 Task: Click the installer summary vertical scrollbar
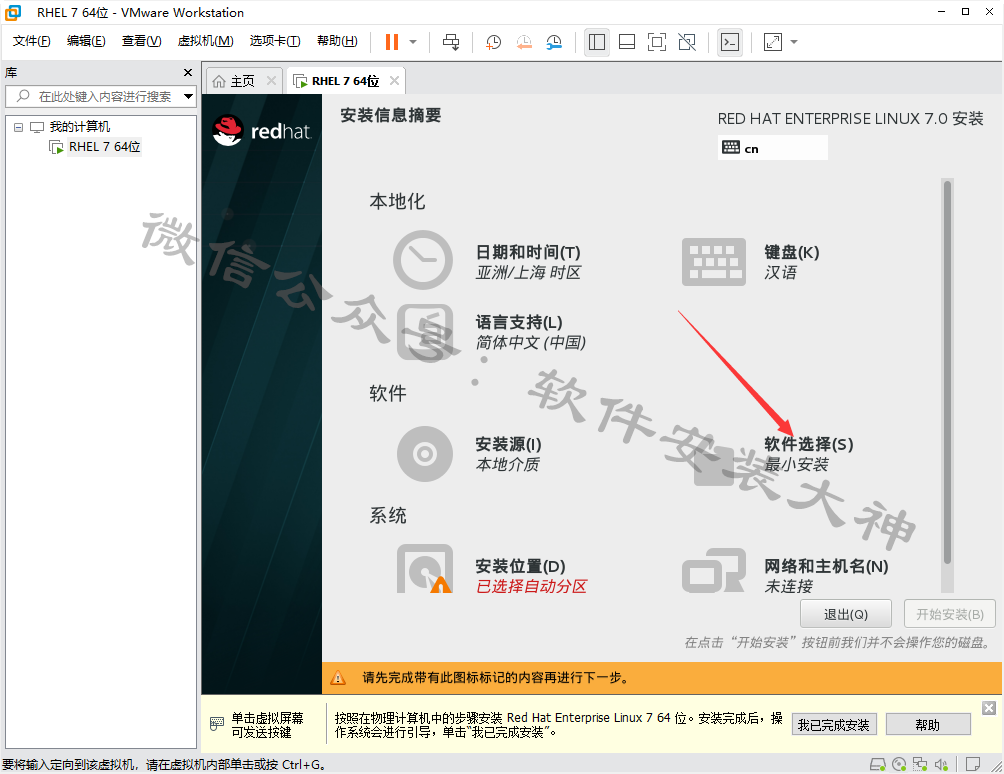(947, 373)
